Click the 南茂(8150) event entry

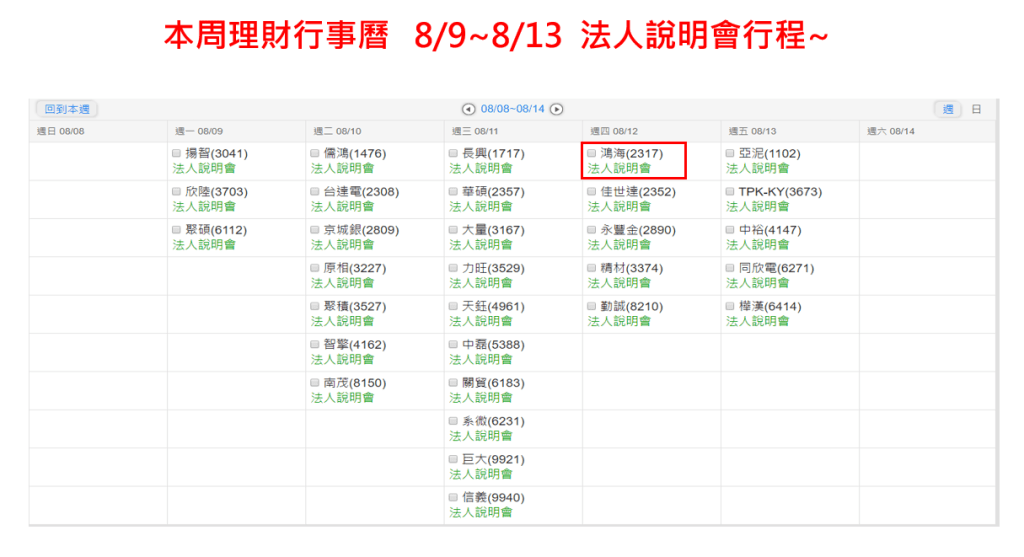tap(354, 383)
